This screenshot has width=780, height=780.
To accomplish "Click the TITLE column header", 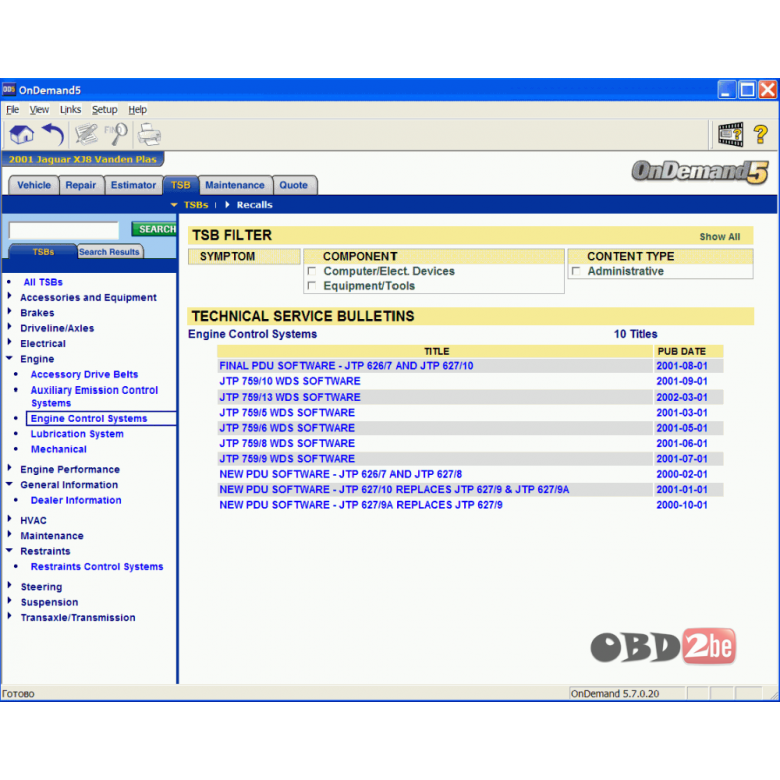I will tap(435, 351).
